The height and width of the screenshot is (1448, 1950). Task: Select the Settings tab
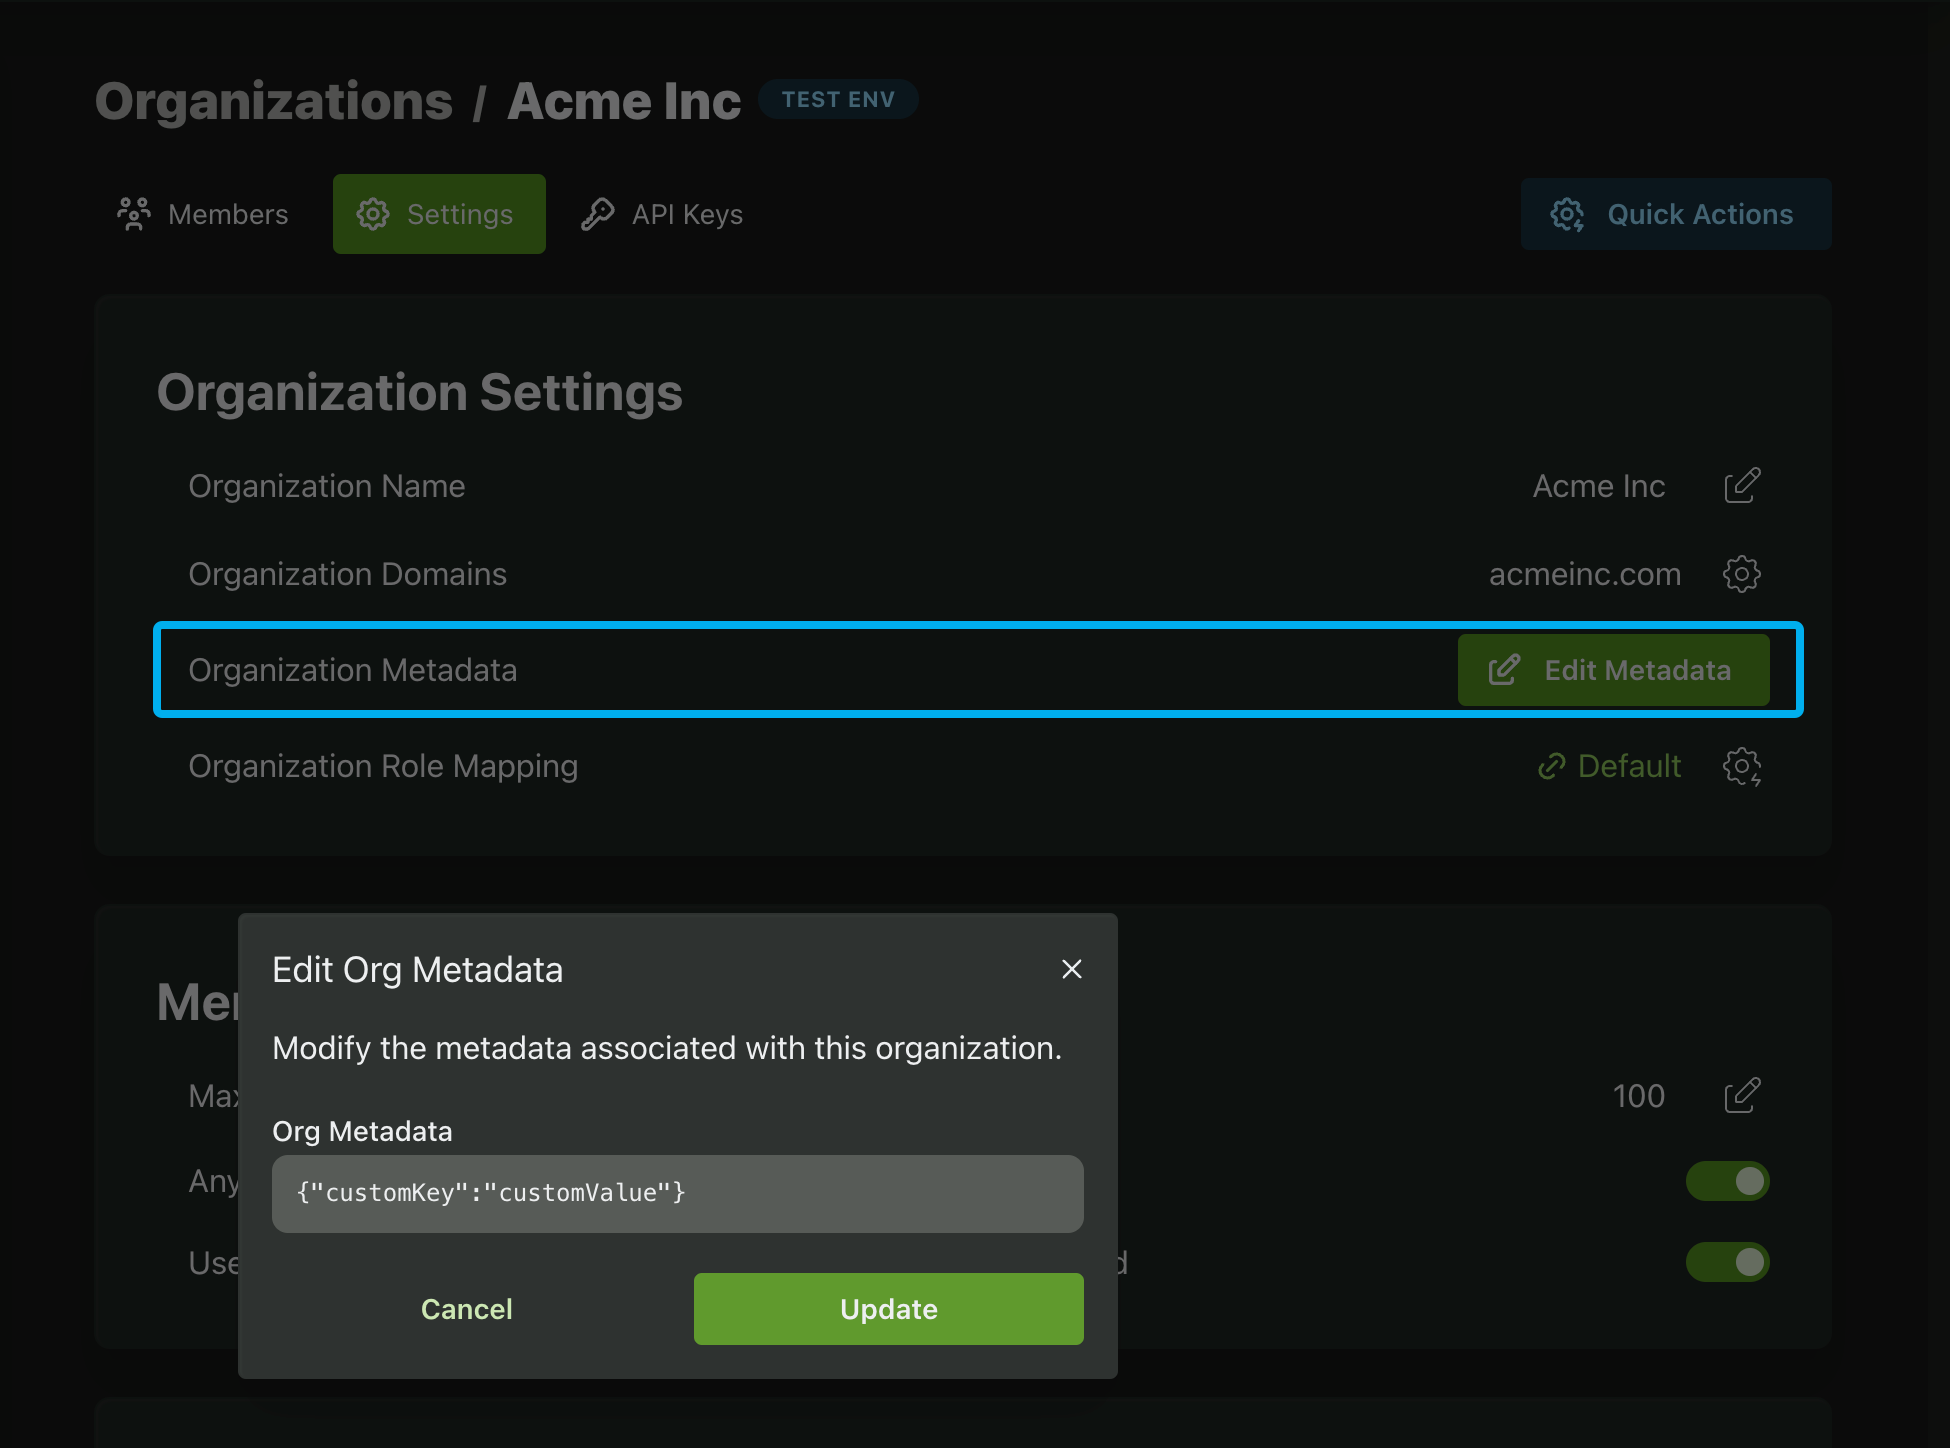(439, 214)
